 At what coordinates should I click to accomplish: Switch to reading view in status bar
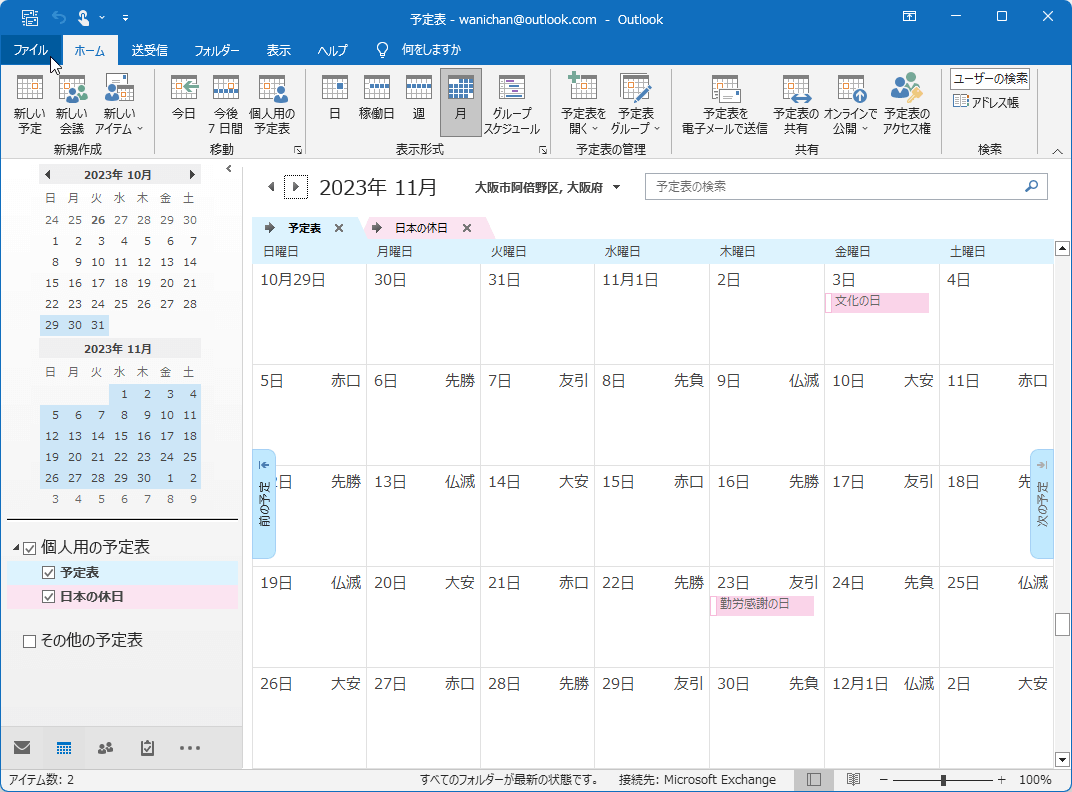click(x=853, y=780)
